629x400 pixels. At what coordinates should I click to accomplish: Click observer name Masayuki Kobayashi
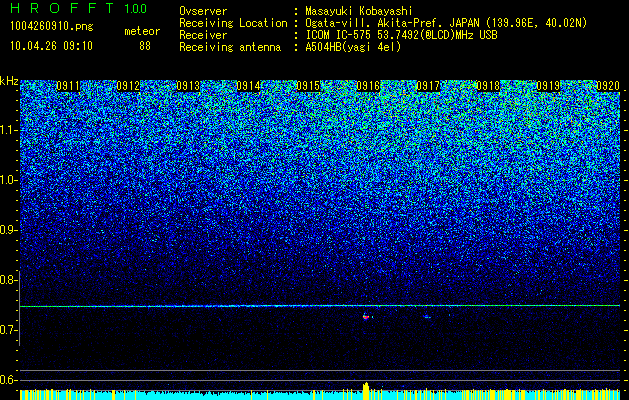359,12
